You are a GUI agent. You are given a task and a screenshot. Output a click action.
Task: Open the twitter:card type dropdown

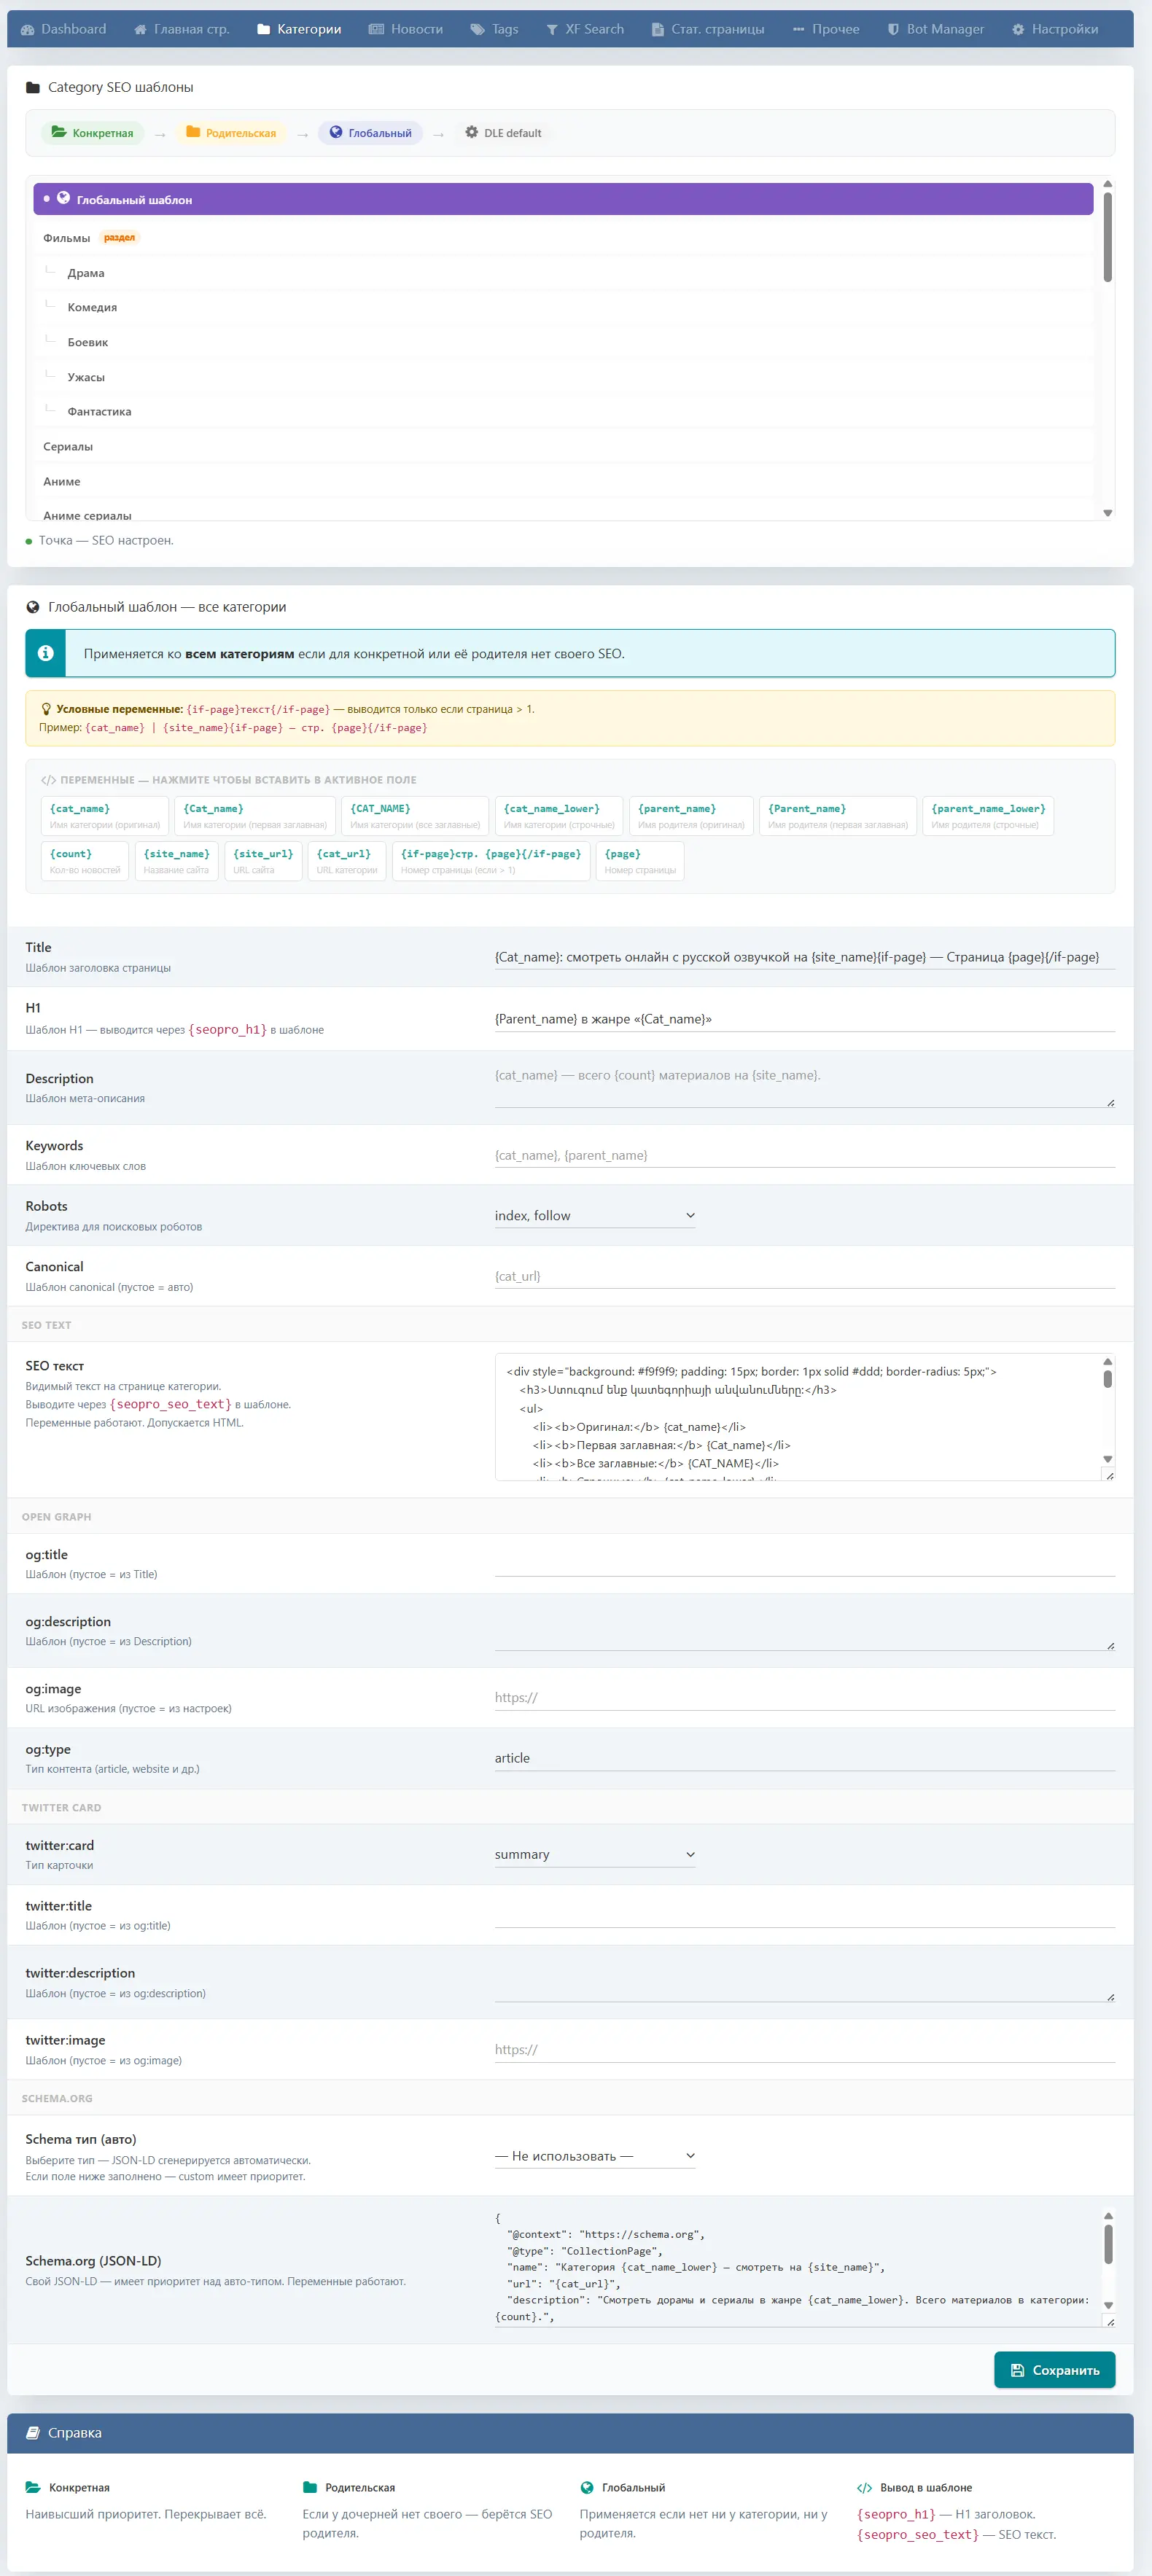tap(594, 1854)
